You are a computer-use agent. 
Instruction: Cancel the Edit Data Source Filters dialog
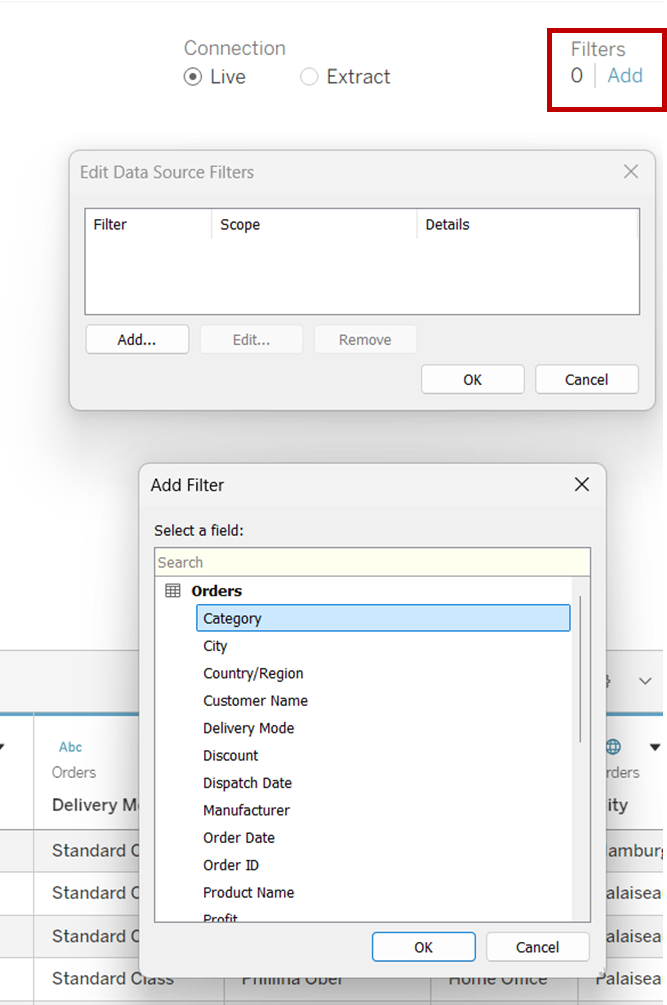587,379
